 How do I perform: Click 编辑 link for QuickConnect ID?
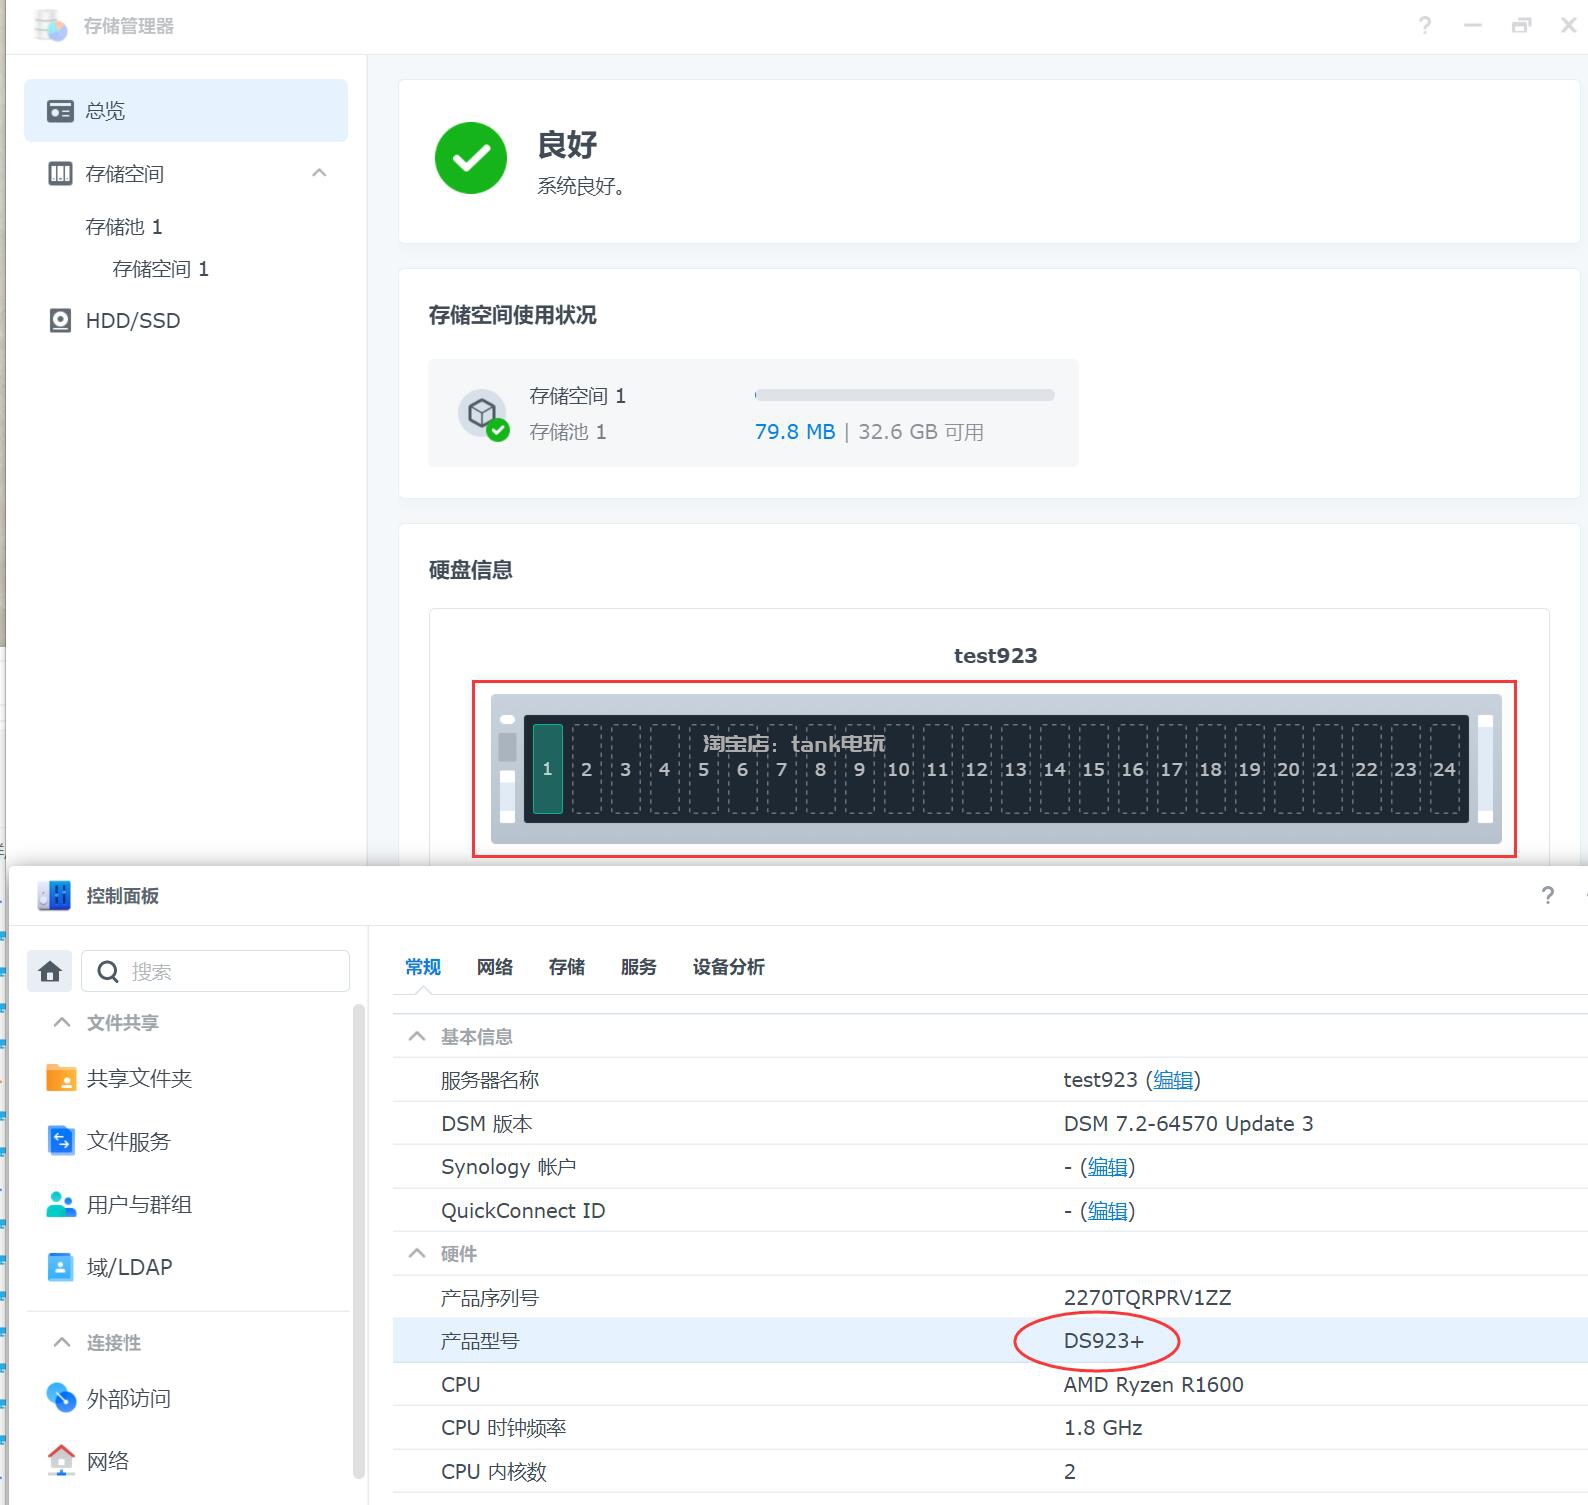(x=1107, y=1211)
